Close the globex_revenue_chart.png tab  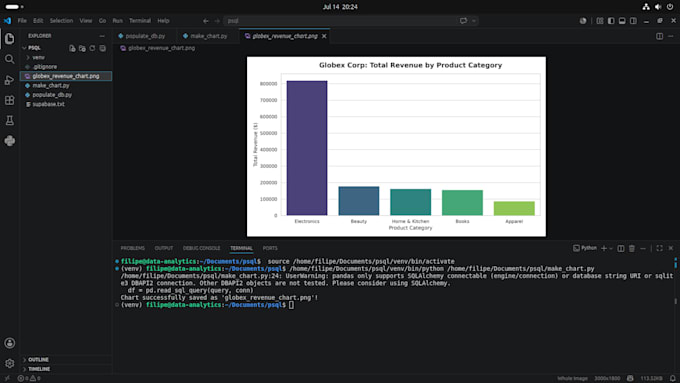(324, 36)
